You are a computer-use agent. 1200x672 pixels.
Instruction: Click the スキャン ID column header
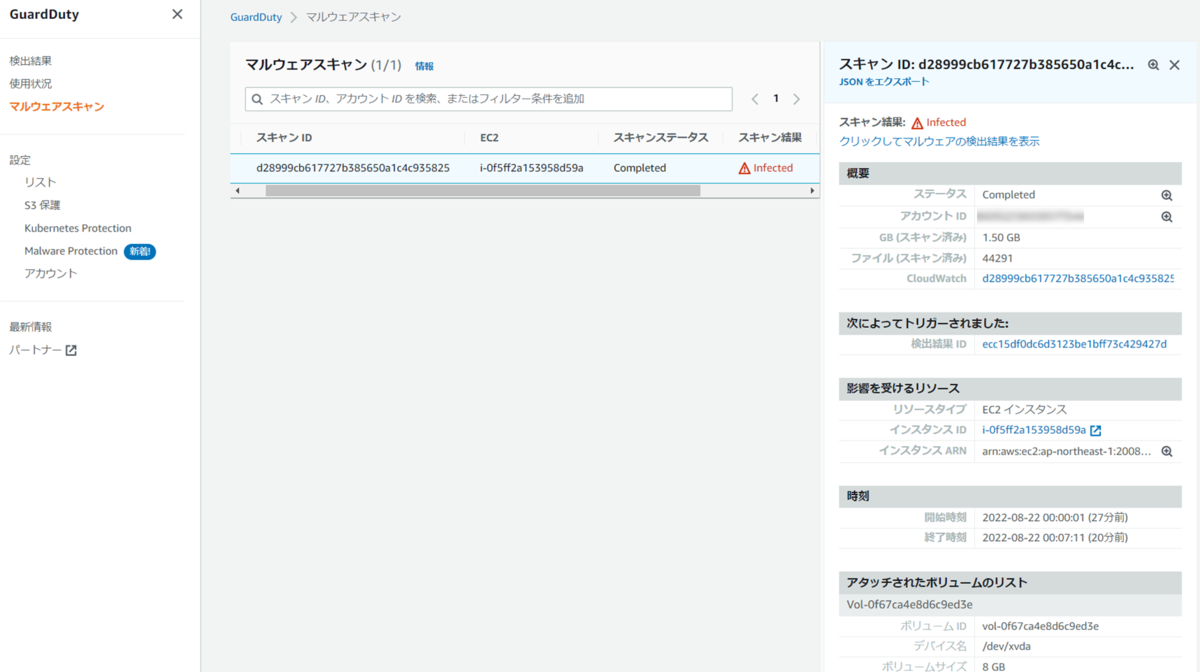[284, 138]
